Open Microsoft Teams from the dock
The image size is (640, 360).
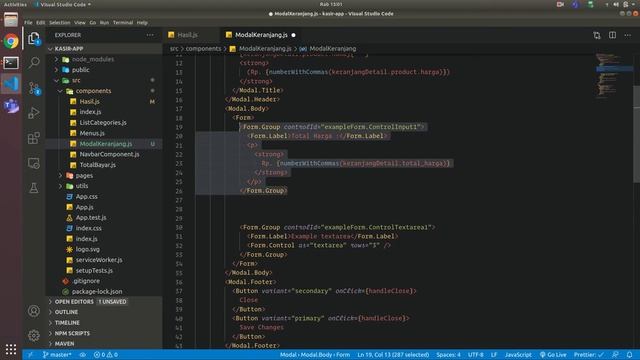11,105
